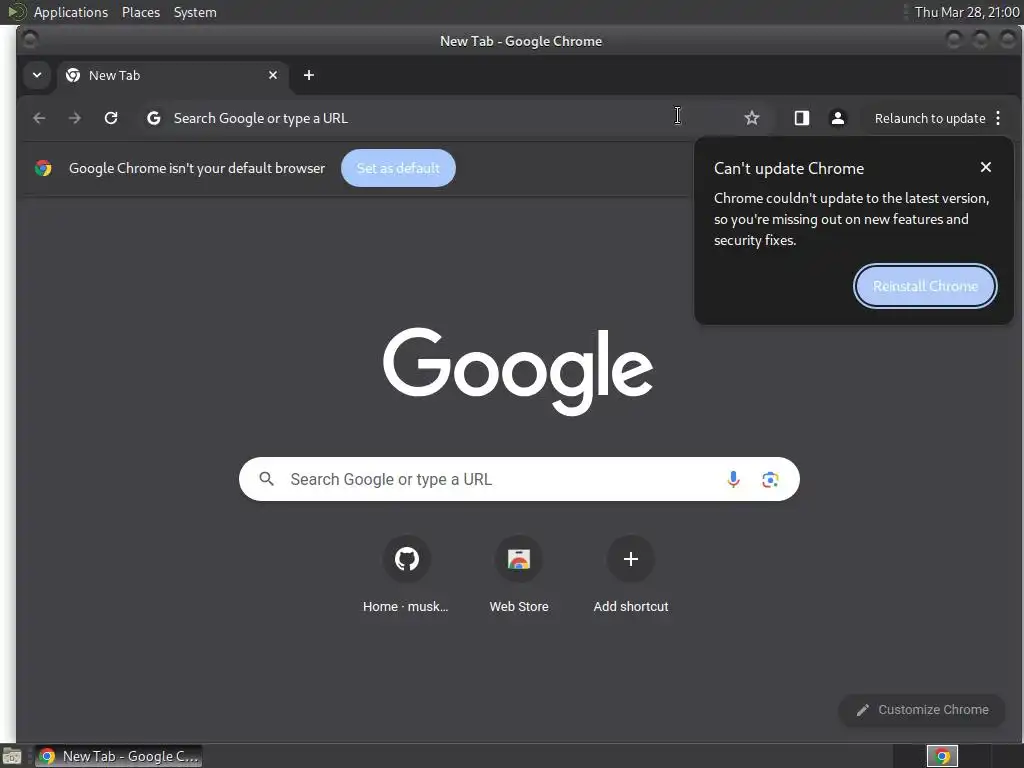
Task: Click the show desktop icon in taskbar
Action: point(11,756)
